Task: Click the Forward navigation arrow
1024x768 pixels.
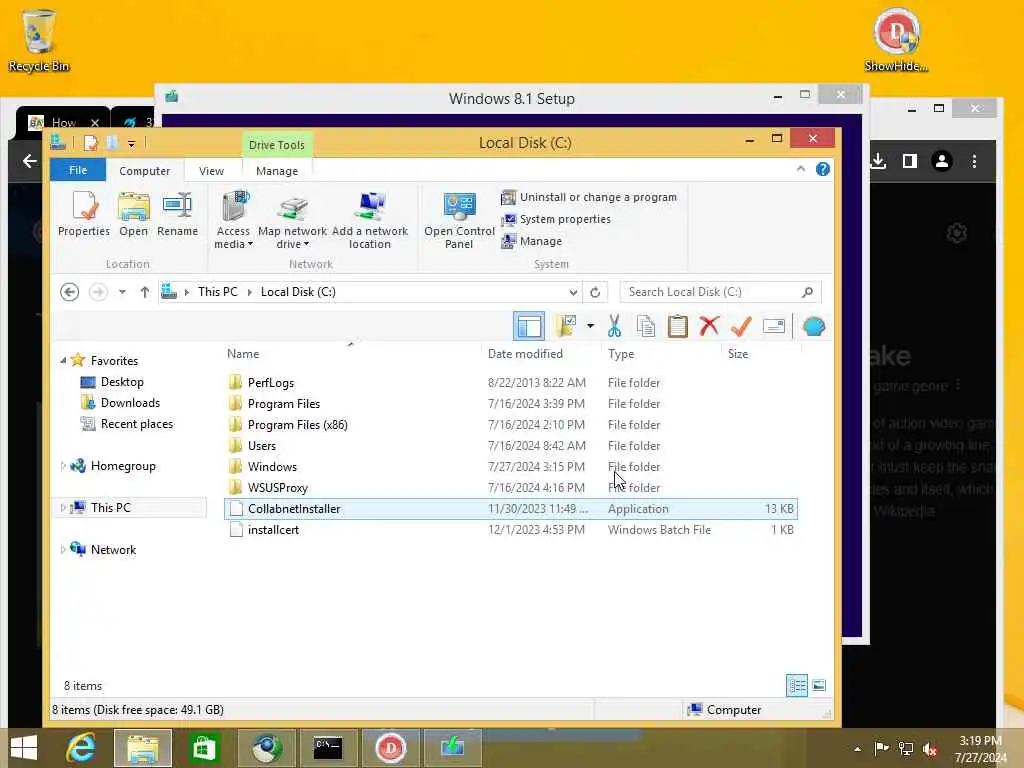Action: point(98,292)
